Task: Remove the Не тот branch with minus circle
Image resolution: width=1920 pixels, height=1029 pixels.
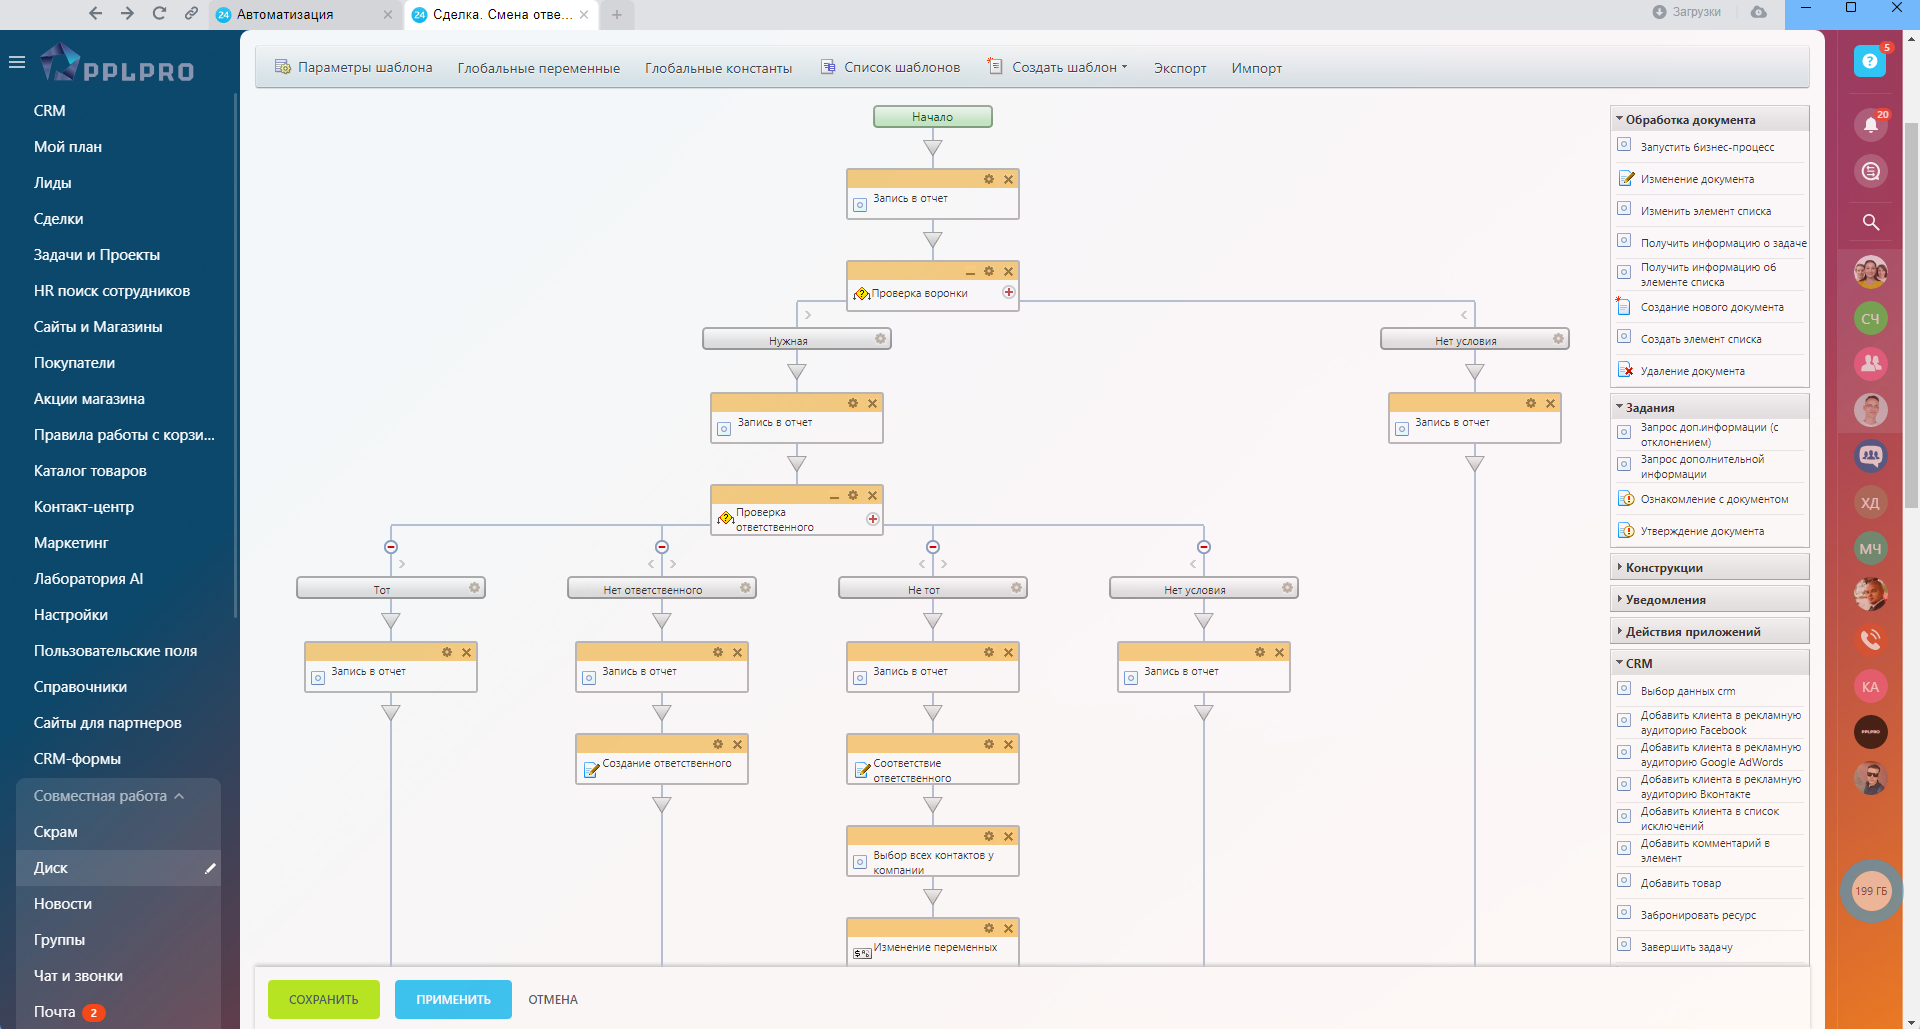Action: pyautogui.click(x=933, y=547)
